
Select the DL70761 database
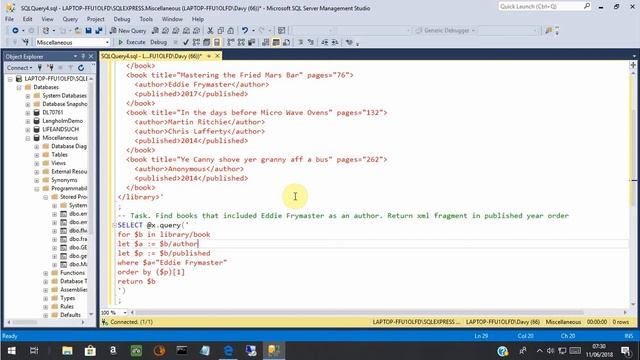[53, 112]
